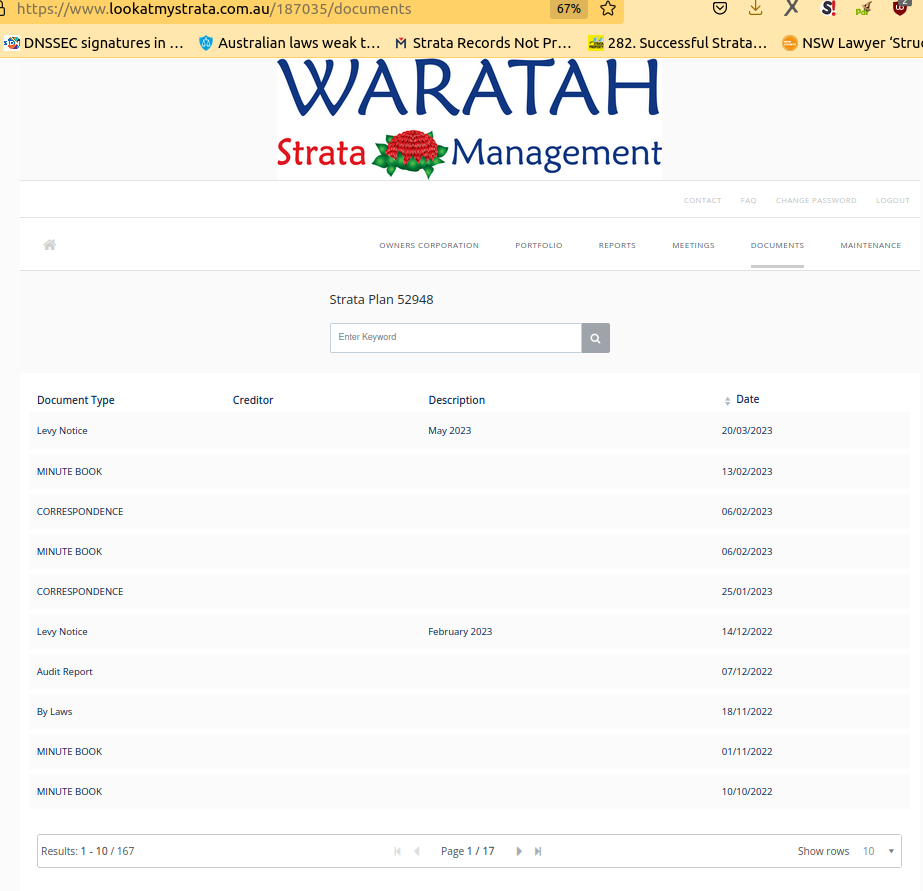Open the Meetings menu
Image resolution: width=923 pixels, height=891 pixels.
click(x=693, y=245)
